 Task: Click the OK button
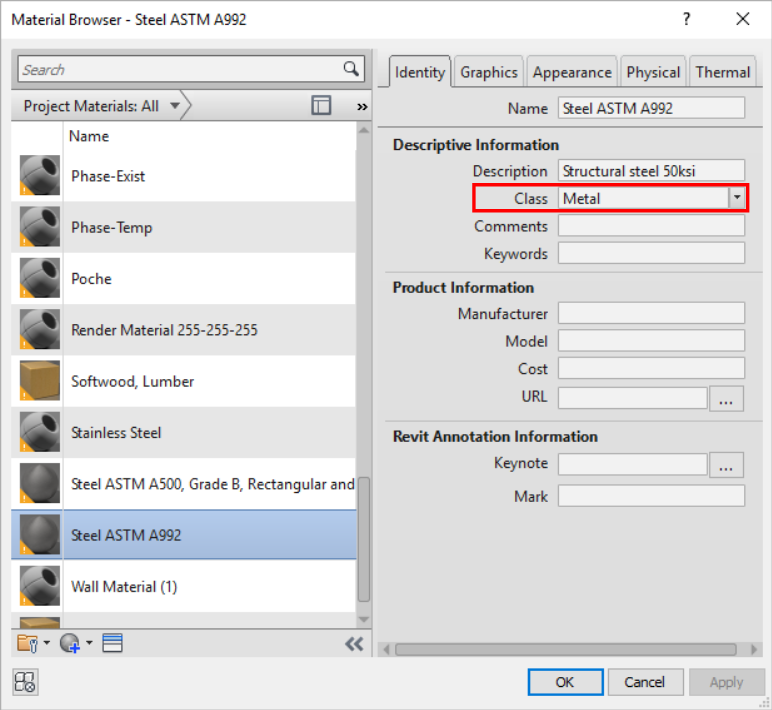pos(565,682)
